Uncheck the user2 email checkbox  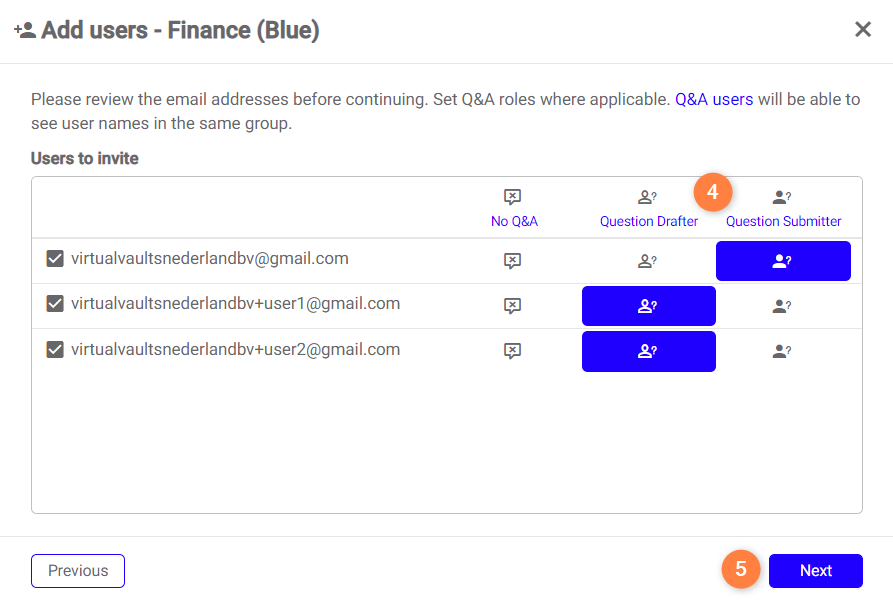(56, 350)
